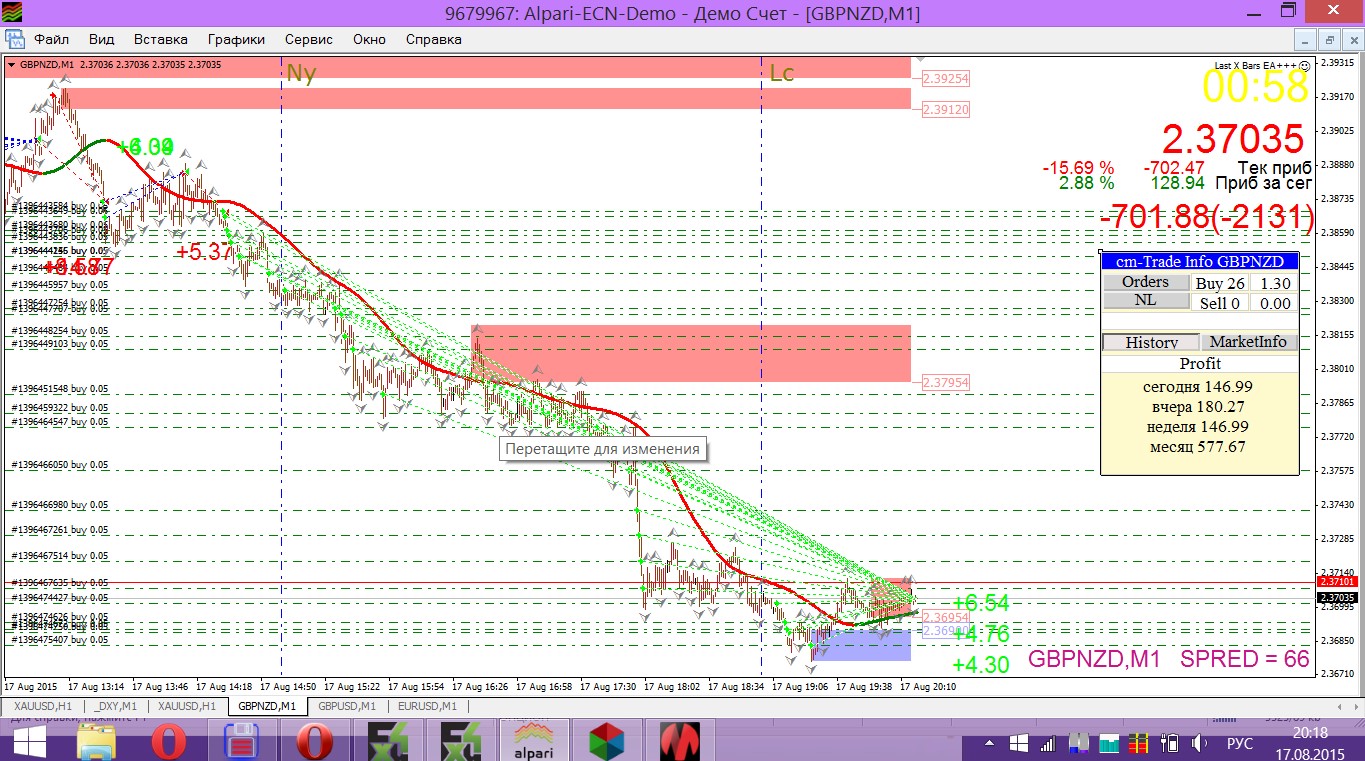Select order #1396467261 buy 0.05 label
The image size is (1365, 761).
click(x=60, y=531)
